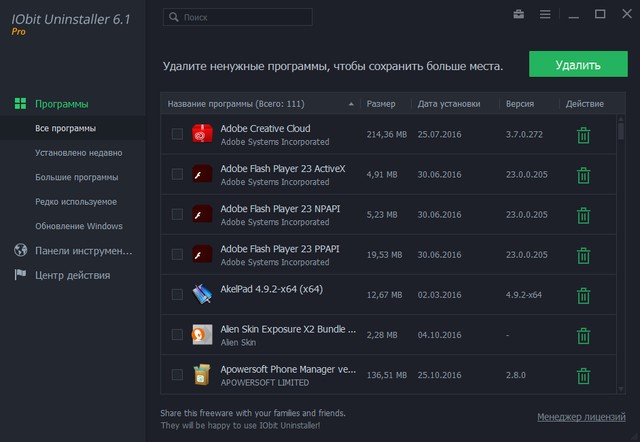Screen dimensions: 640x442
Task: Click trash icon for Apowersoft Phone Manager
Action: point(583,375)
